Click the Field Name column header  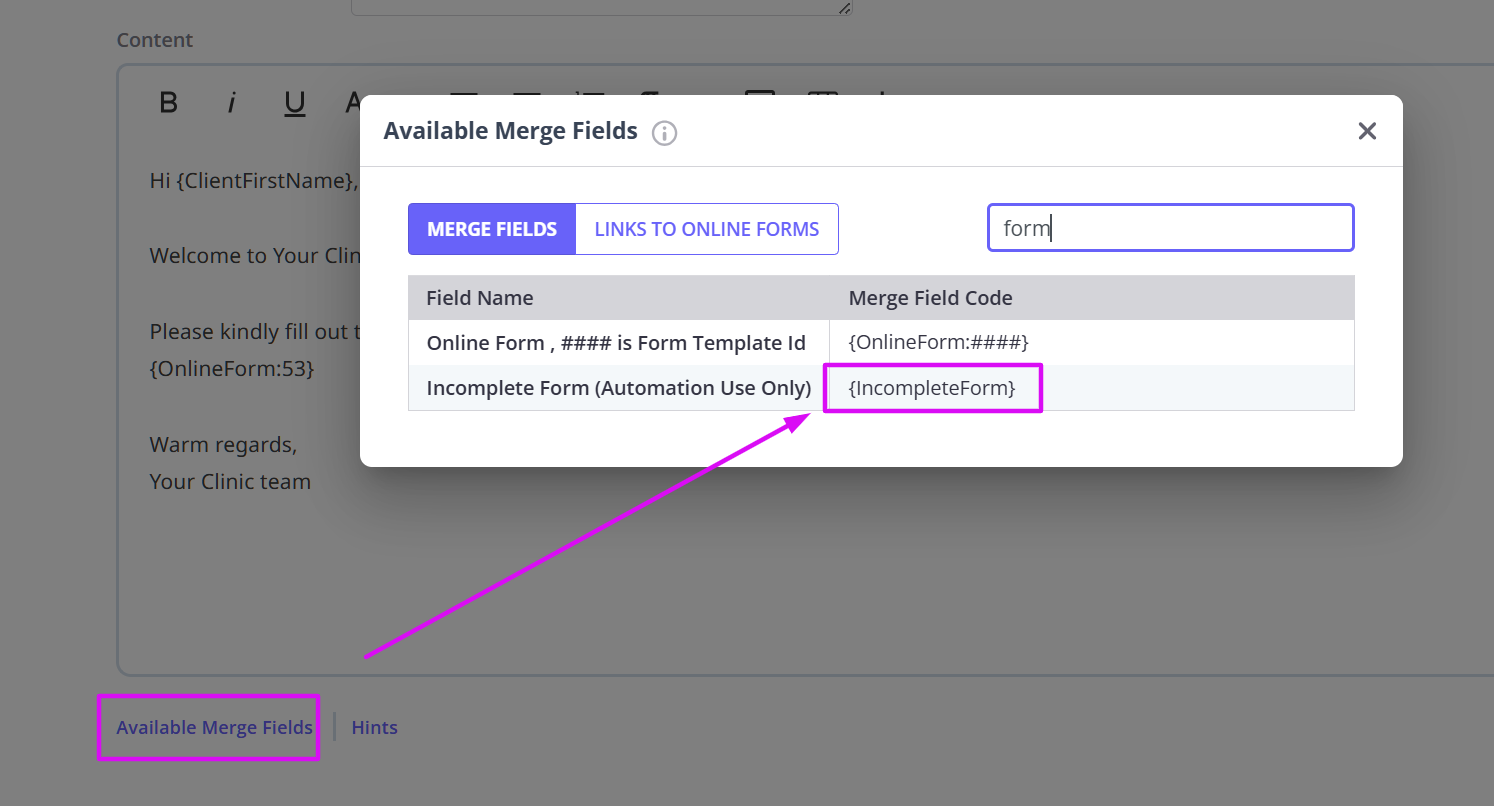(x=481, y=297)
